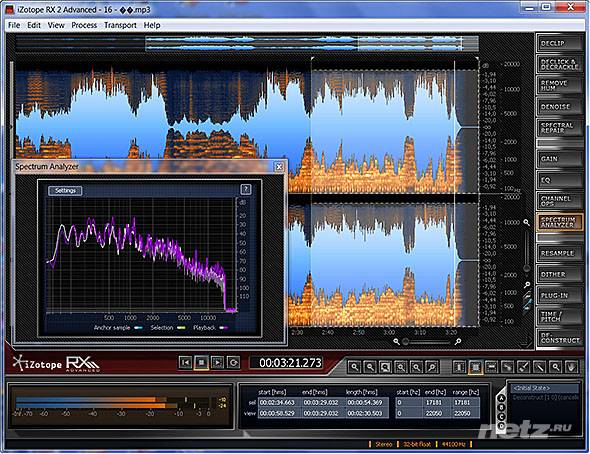This screenshot has height=454, width=590.
Task: Select snapshot C in history panel
Action: click(x=501, y=416)
